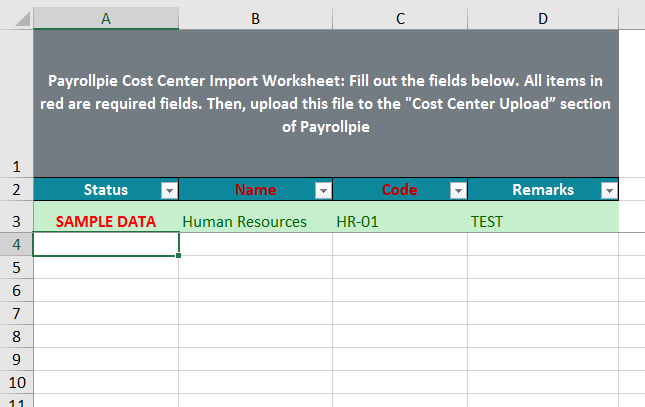Open the Status column filter dropdown
Viewport: 645px width, 407px height.
tap(169, 191)
